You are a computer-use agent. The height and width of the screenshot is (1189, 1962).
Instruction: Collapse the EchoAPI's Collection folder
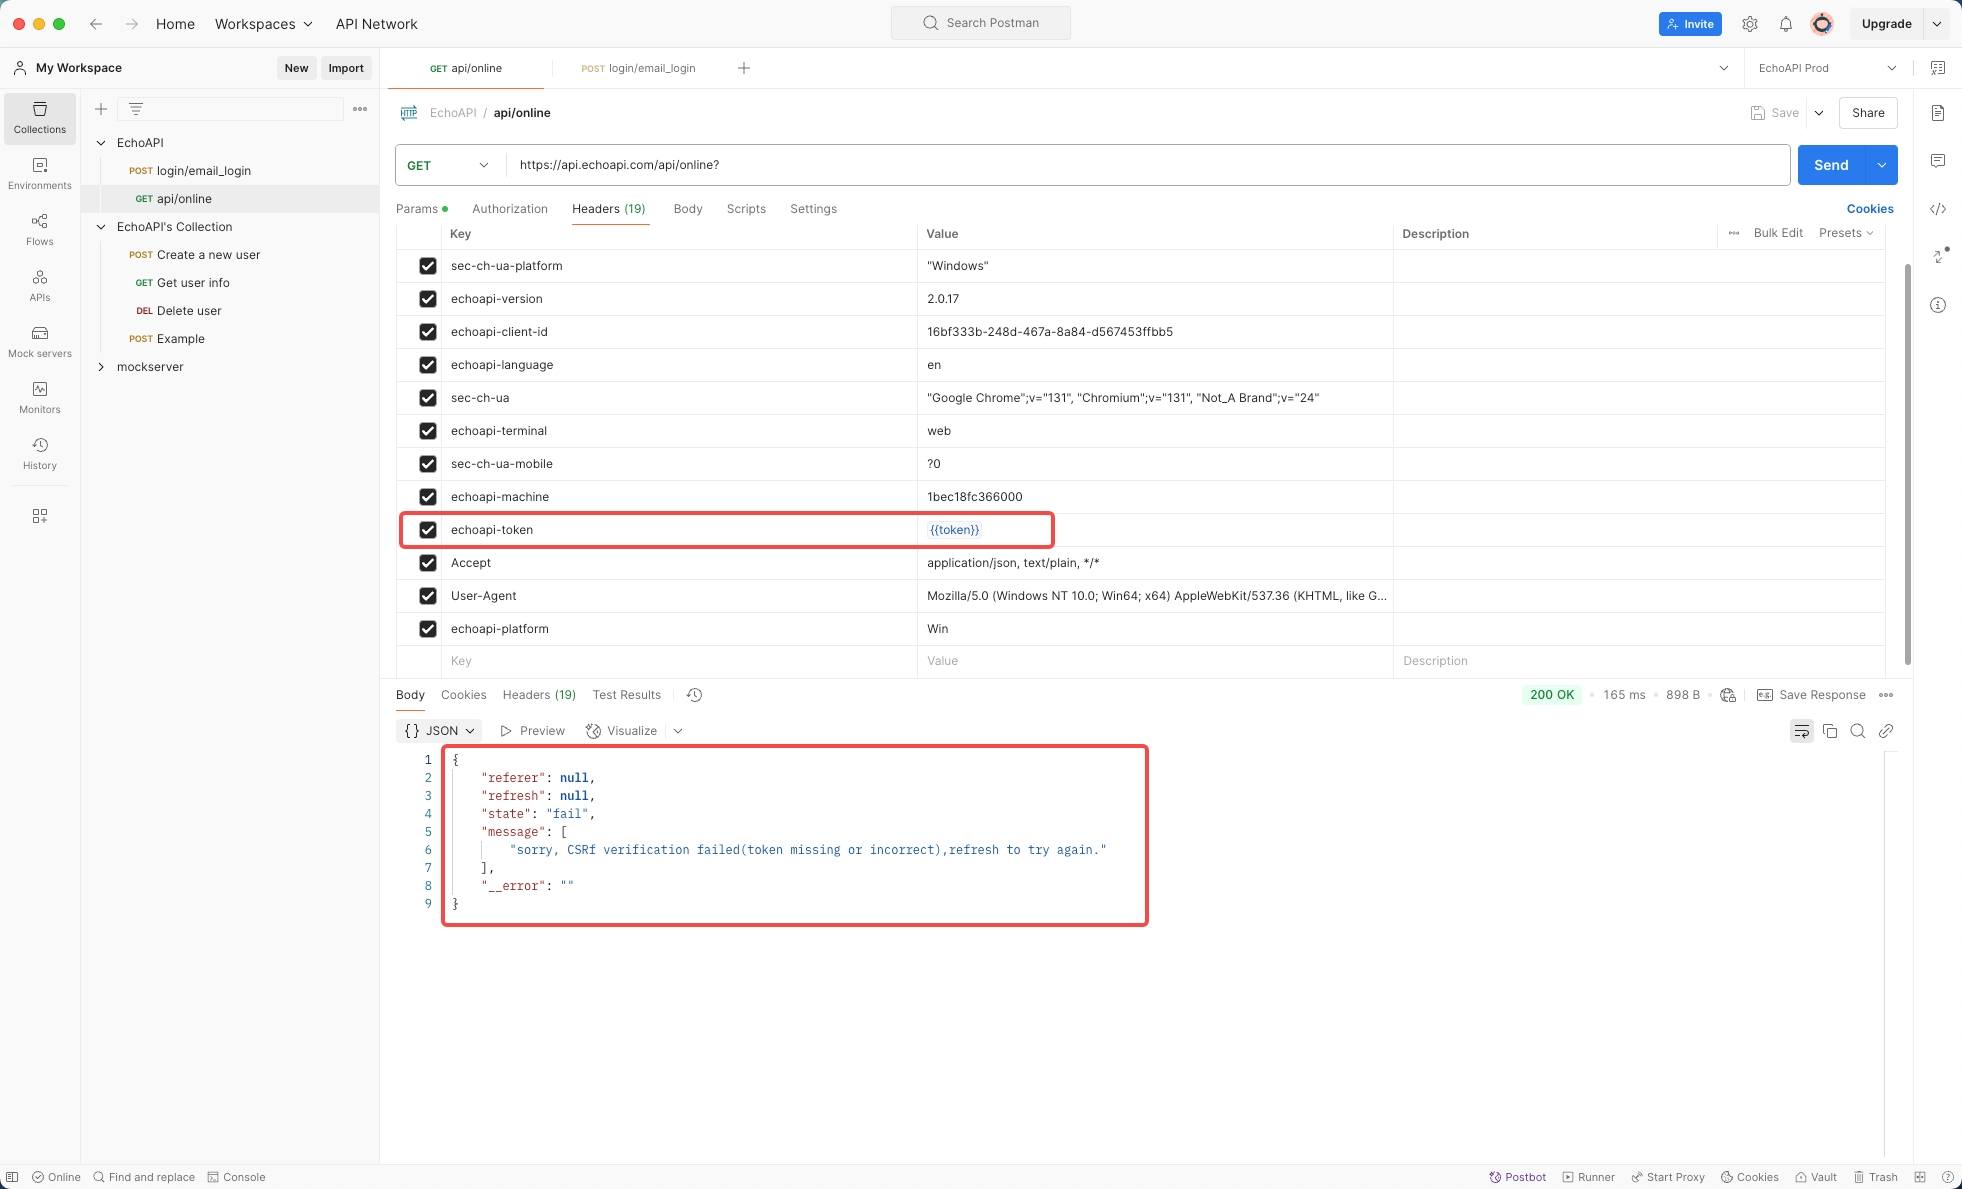tap(101, 227)
